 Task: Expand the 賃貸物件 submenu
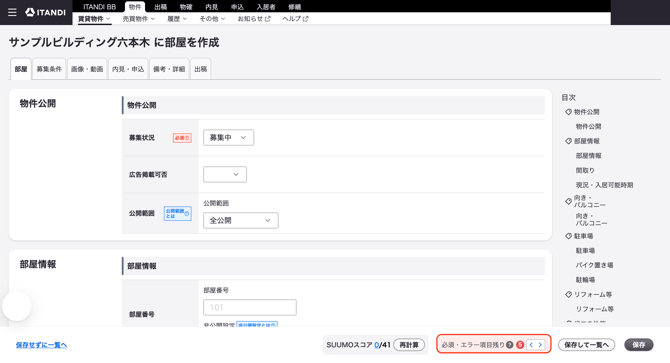coord(94,19)
